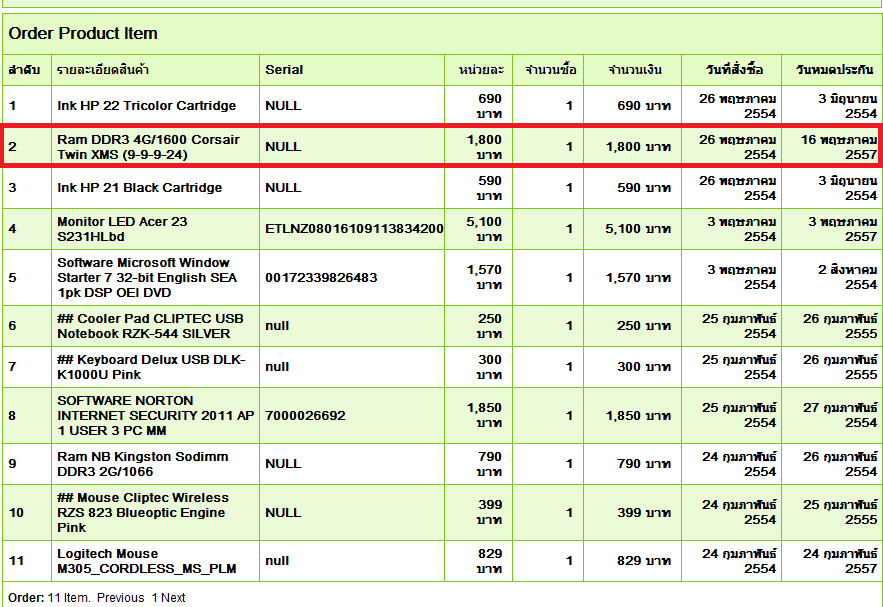
Task: Select the highlighted Ram DDR3 Corsair row
Action: coord(148,147)
